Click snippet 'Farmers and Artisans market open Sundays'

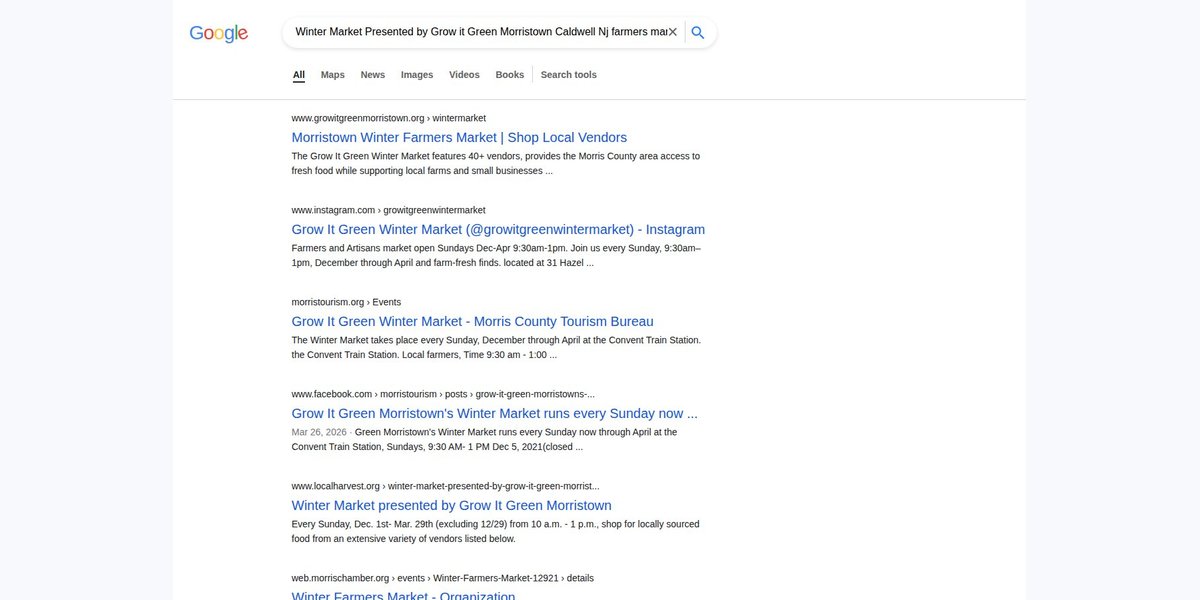tap(496, 255)
